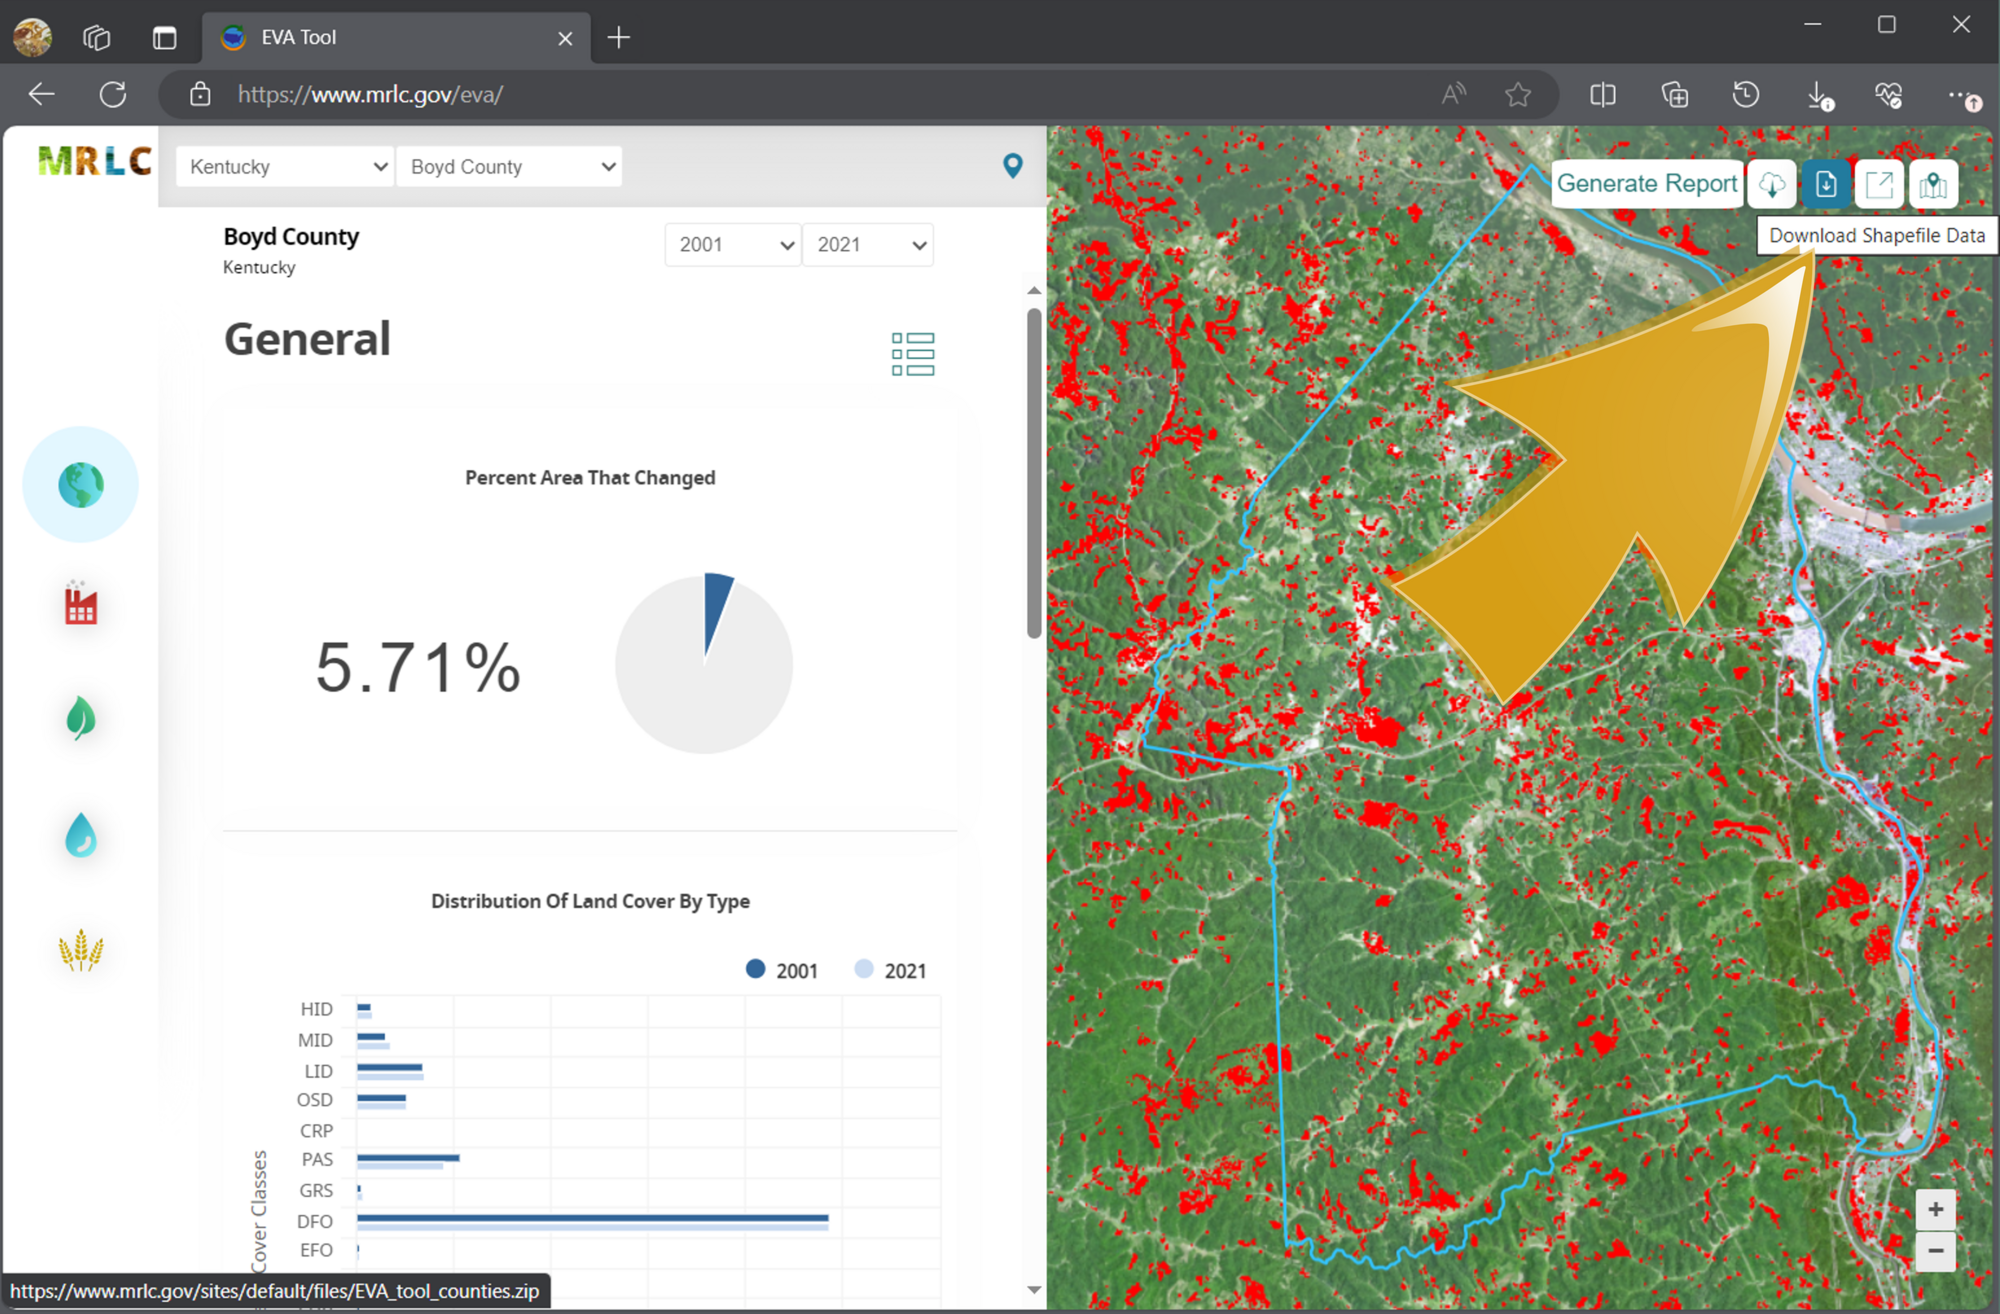Open the map legend icon on the toolbar
The image size is (2000, 1314).
tap(1934, 184)
